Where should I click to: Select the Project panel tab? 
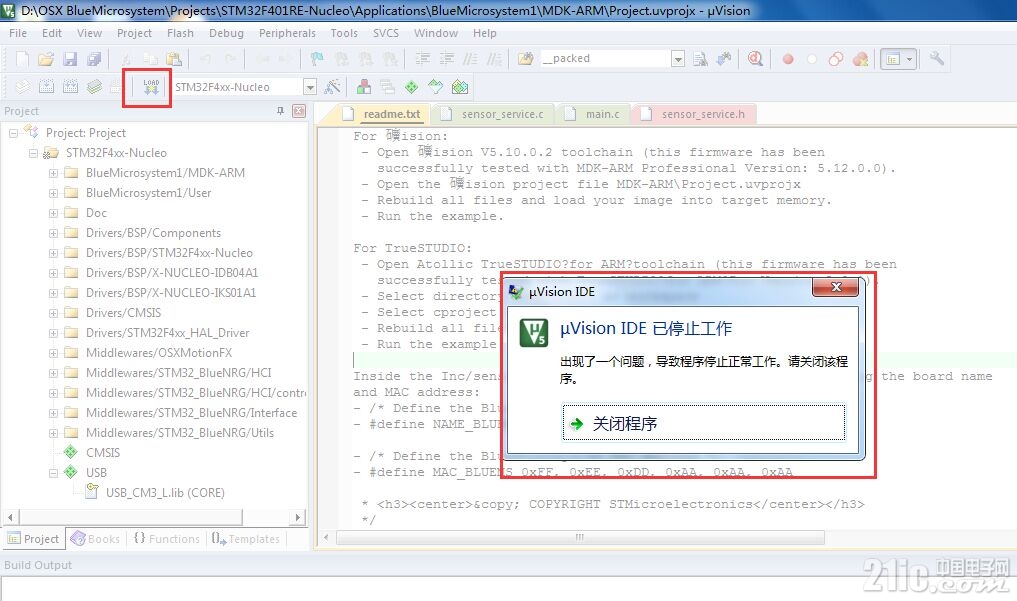point(34,539)
